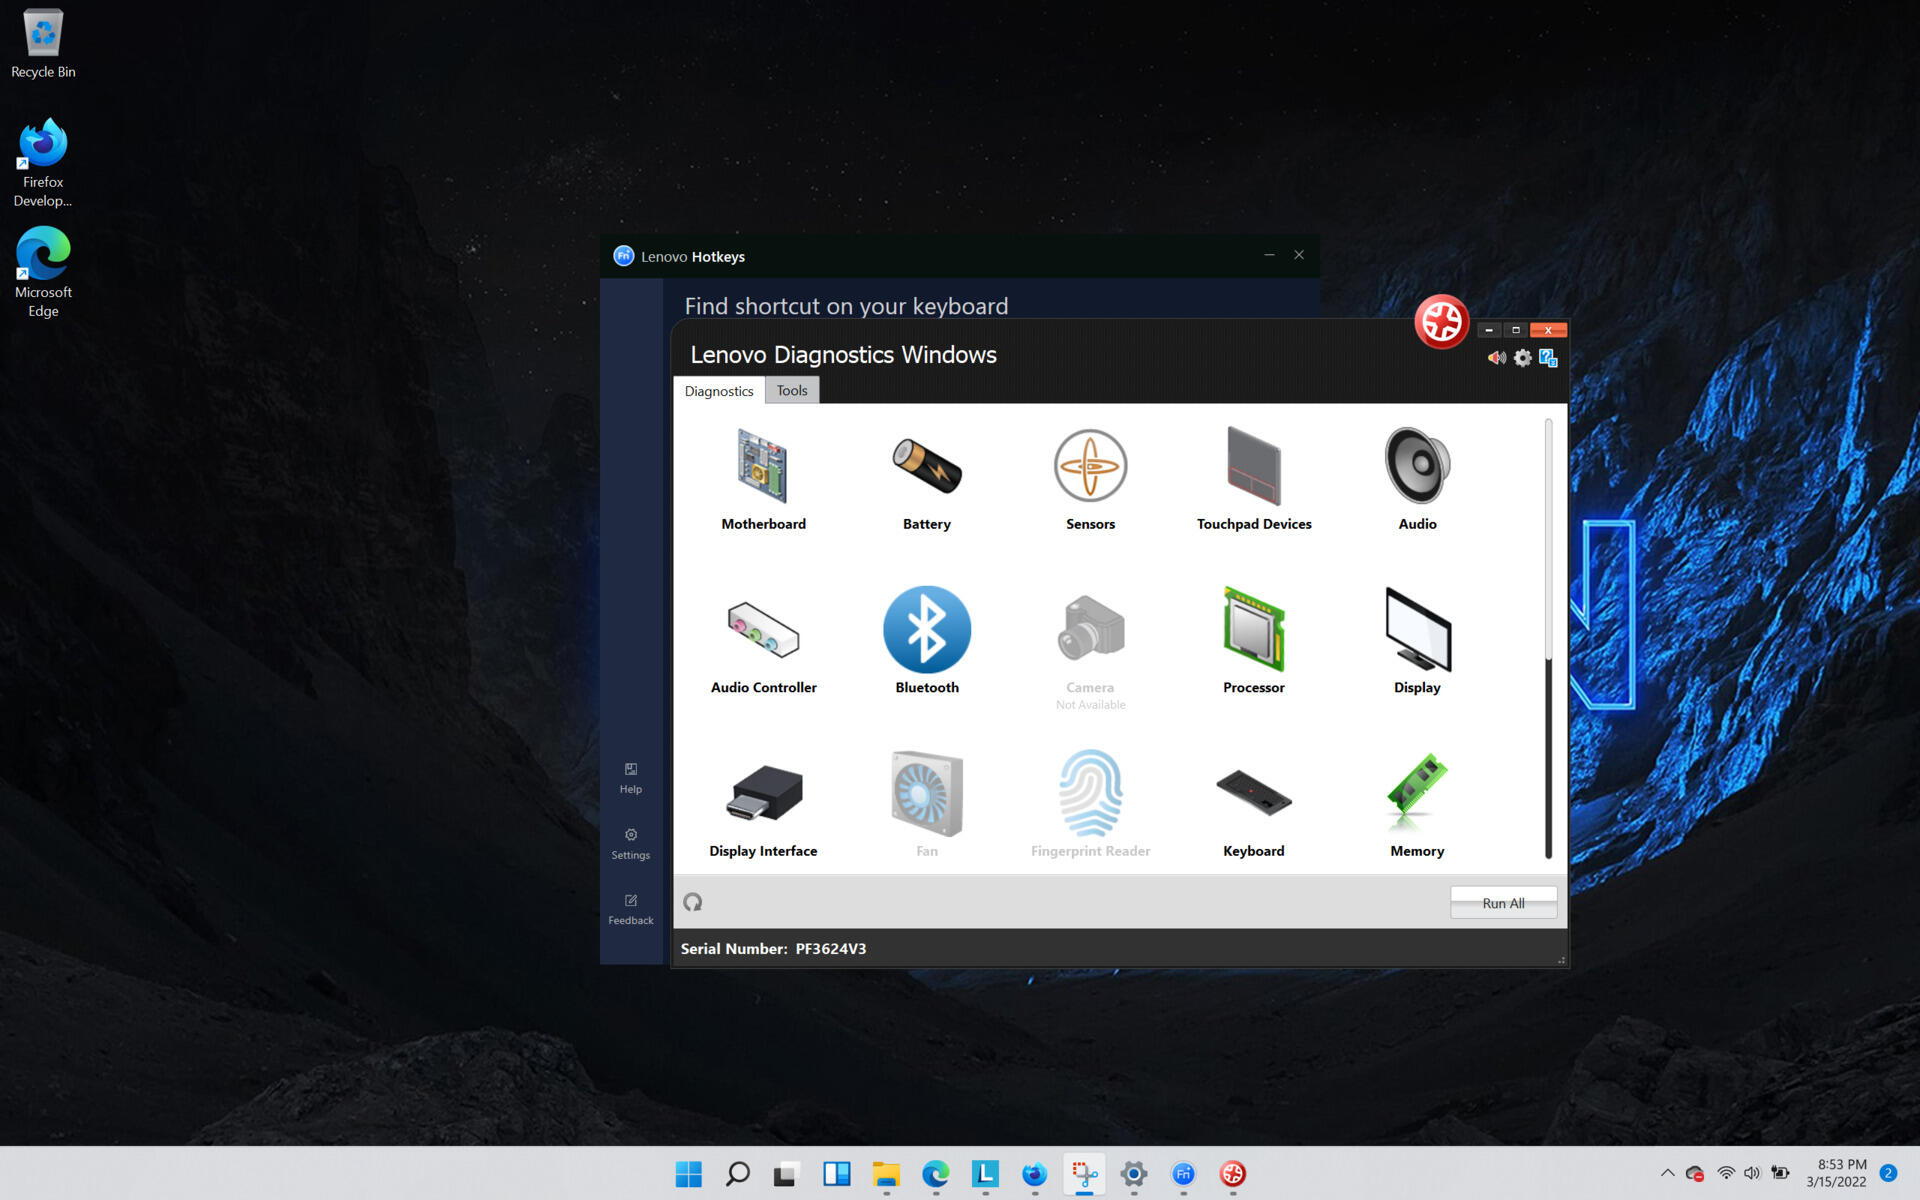Open the Recycle Bin desktop icon
Screen dimensions: 1920x1200
pyautogui.click(x=43, y=44)
